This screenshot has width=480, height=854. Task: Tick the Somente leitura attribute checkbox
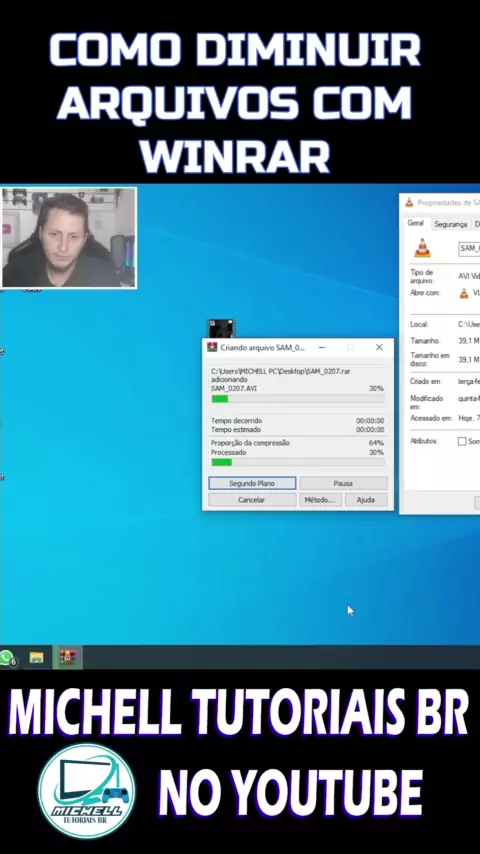(x=462, y=441)
